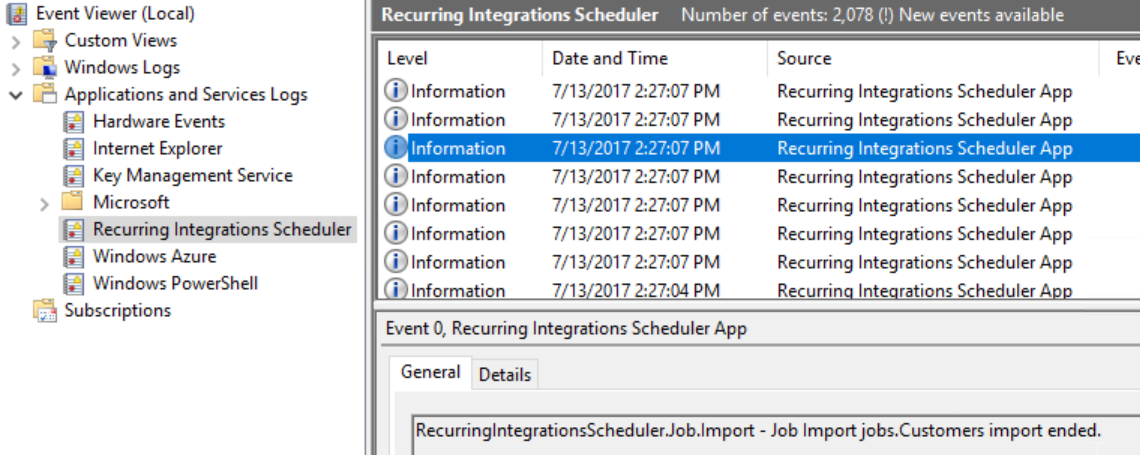Expand the Windows Logs node
The image size is (1140, 455).
pos(16,68)
